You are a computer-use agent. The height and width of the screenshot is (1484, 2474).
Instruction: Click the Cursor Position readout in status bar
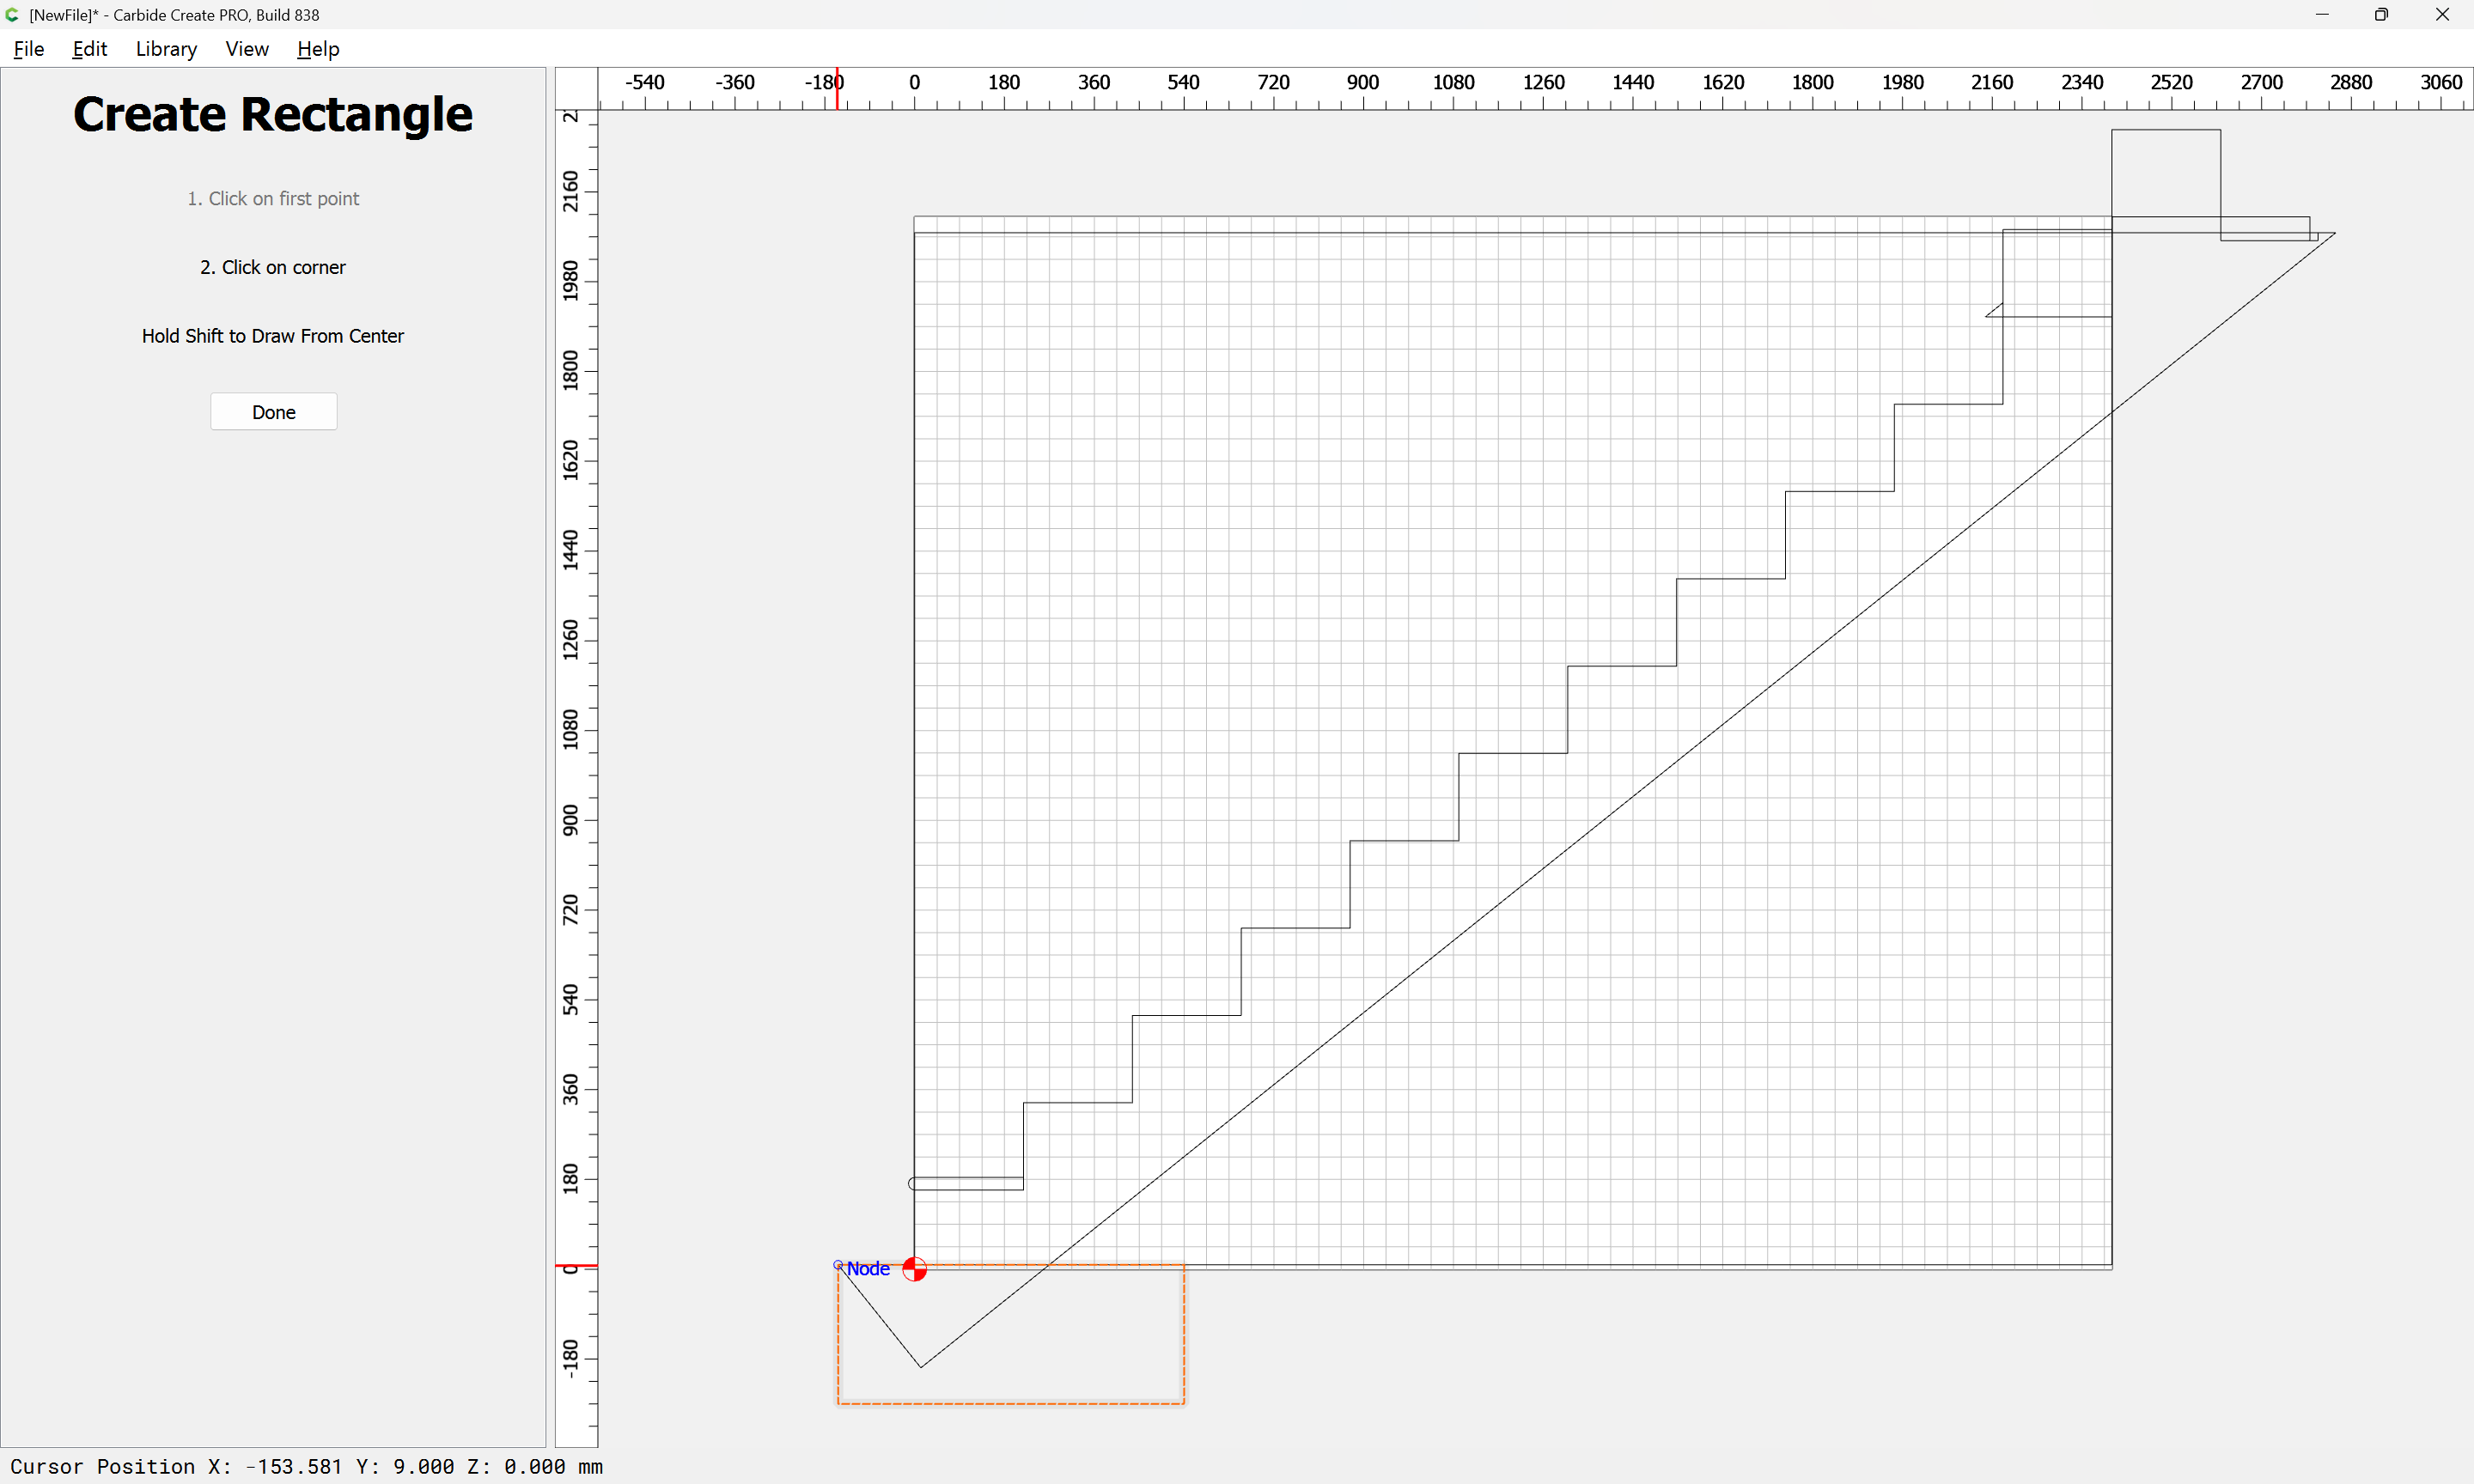[306, 1466]
